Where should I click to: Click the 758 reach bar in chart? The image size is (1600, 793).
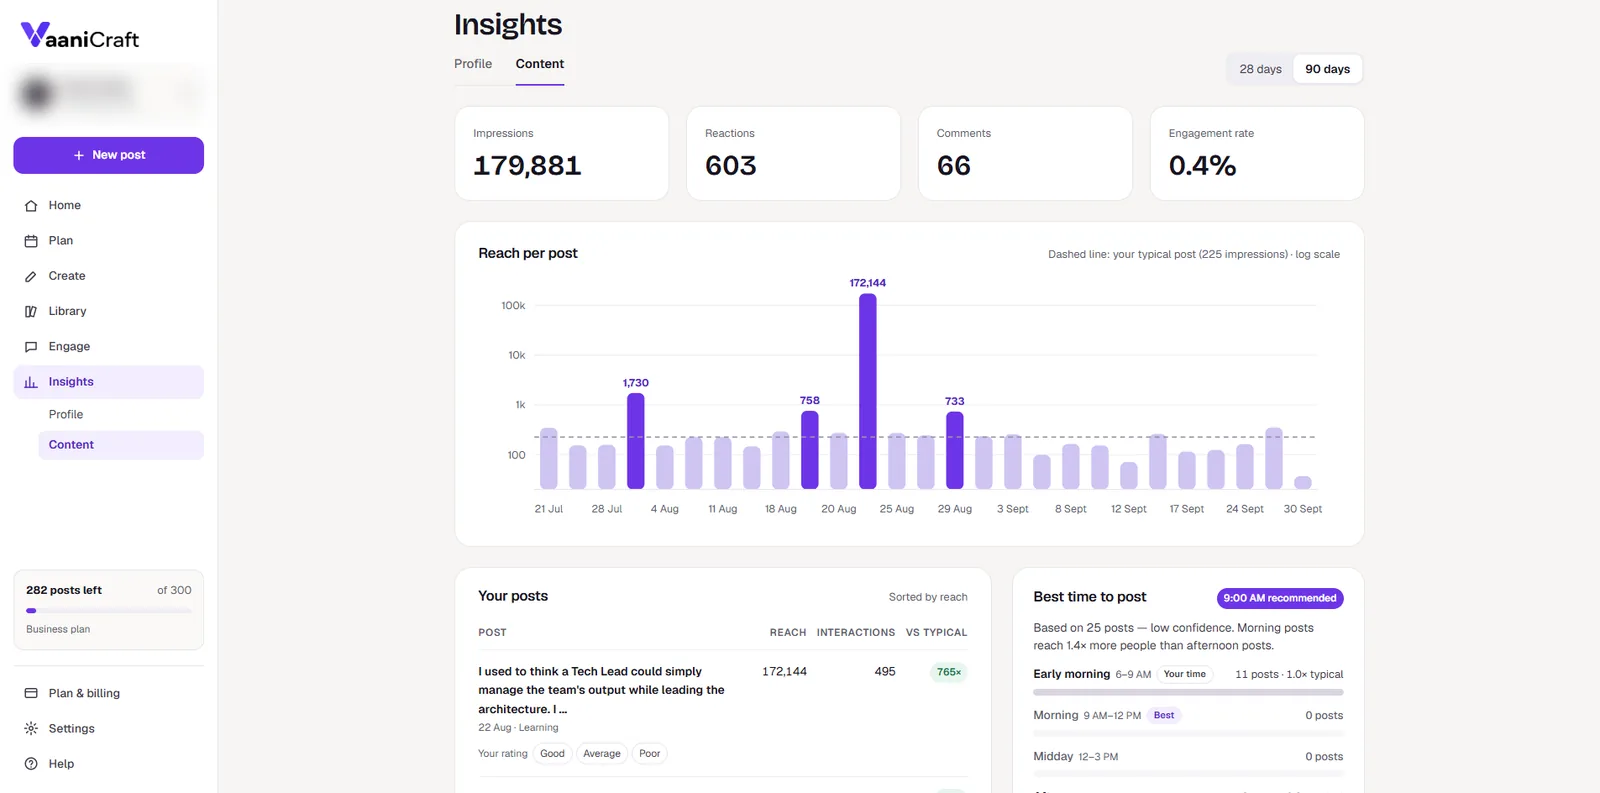click(x=810, y=450)
